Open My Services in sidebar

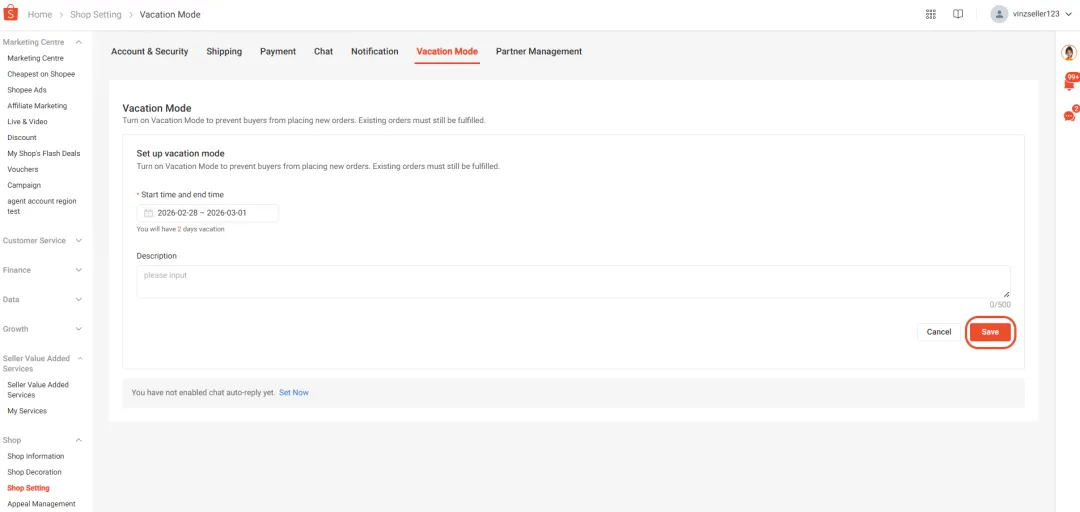27,411
